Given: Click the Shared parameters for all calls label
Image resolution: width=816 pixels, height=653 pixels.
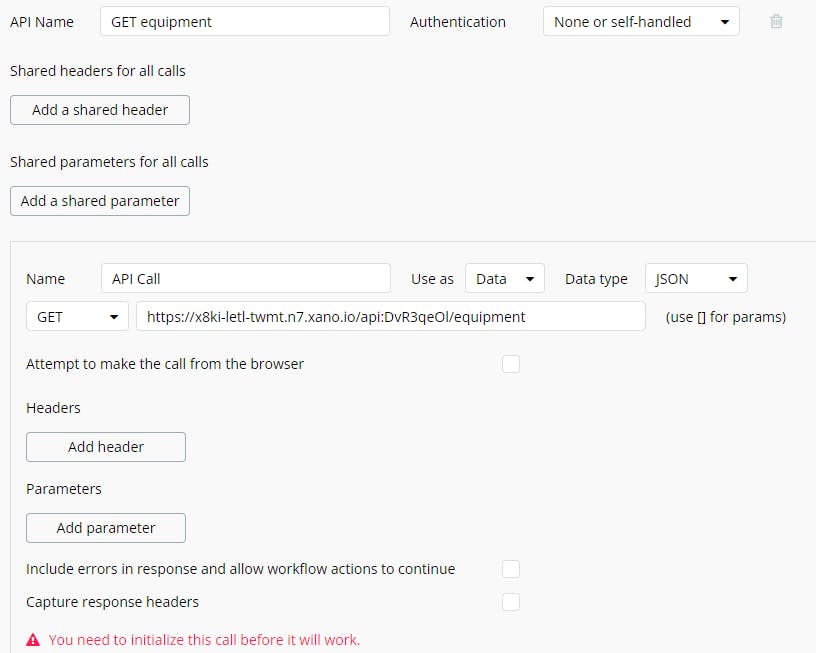Looking at the screenshot, I should click(x=109, y=161).
